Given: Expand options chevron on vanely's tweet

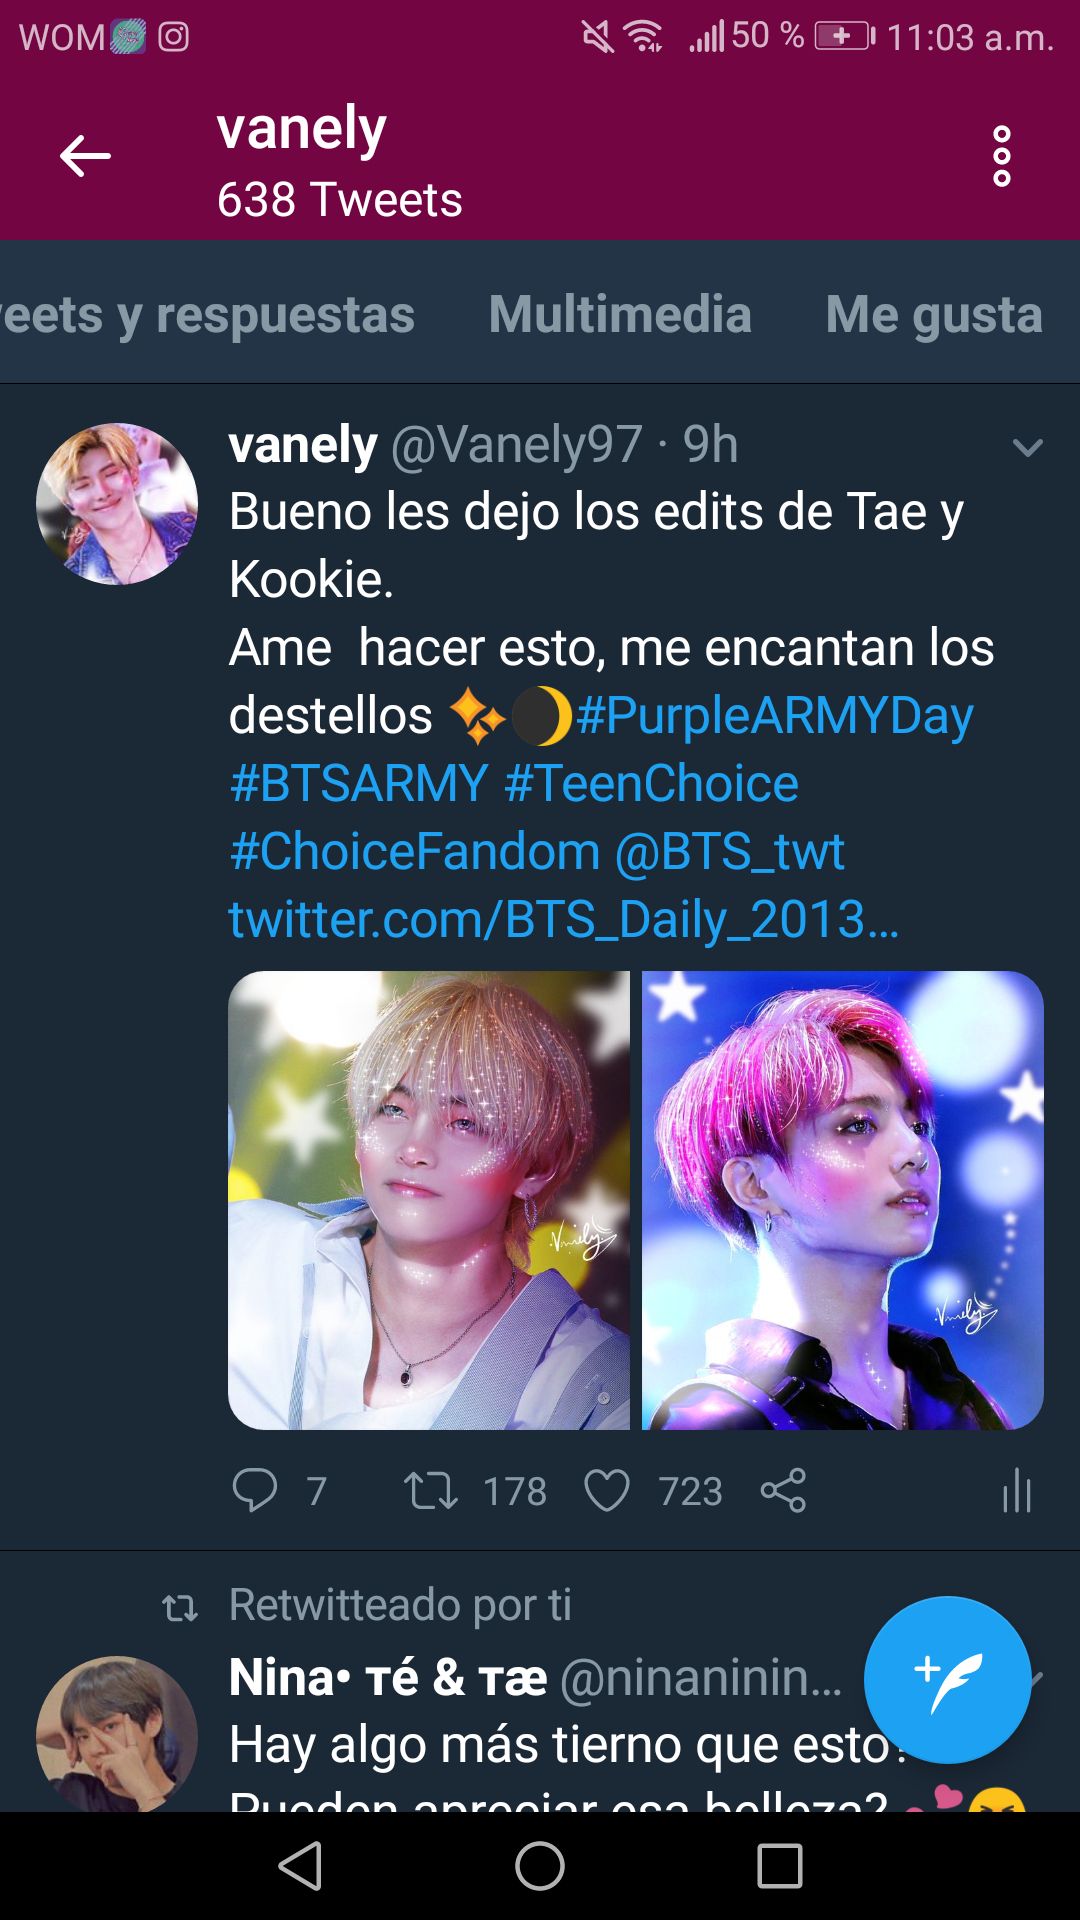Looking at the screenshot, I should tap(1028, 447).
